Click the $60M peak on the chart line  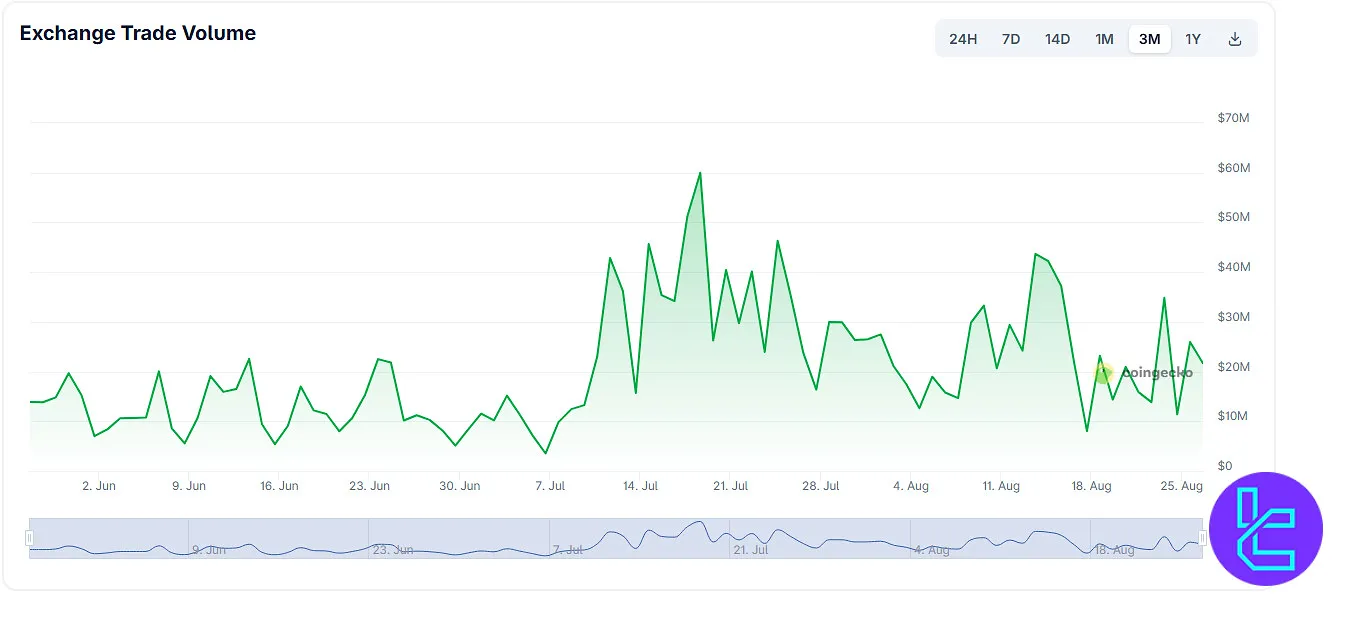point(700,173)
